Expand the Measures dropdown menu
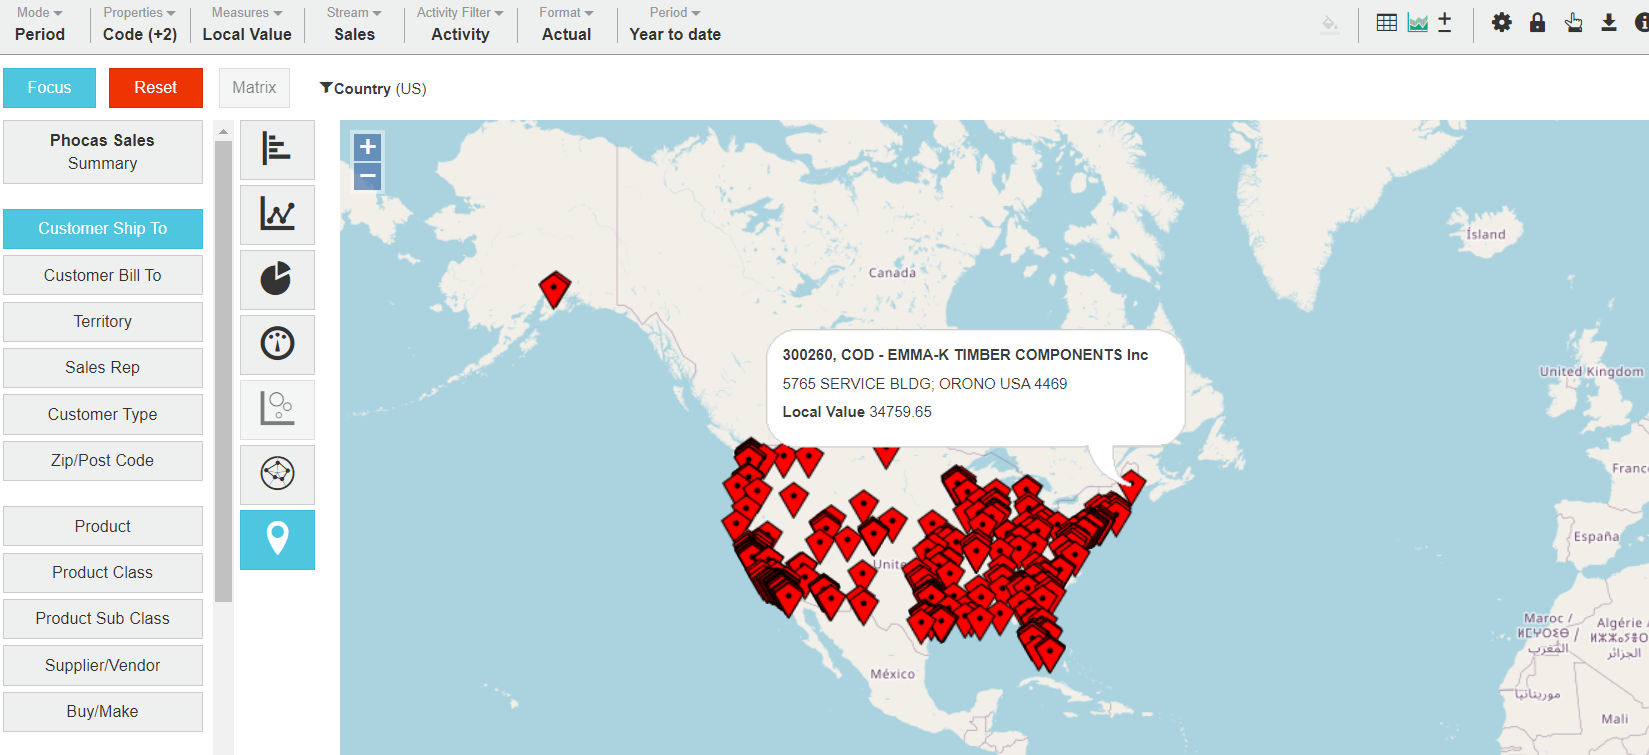Image resolution: width=1649 pixels, height=755 pixels. pos(247,23)
